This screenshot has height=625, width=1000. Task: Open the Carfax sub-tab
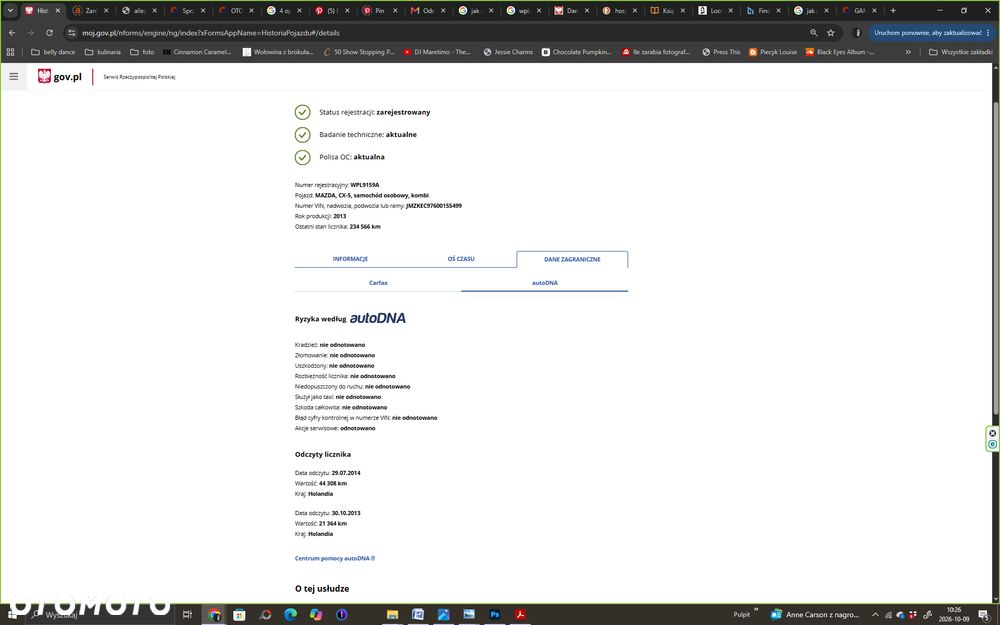point(378,283)
